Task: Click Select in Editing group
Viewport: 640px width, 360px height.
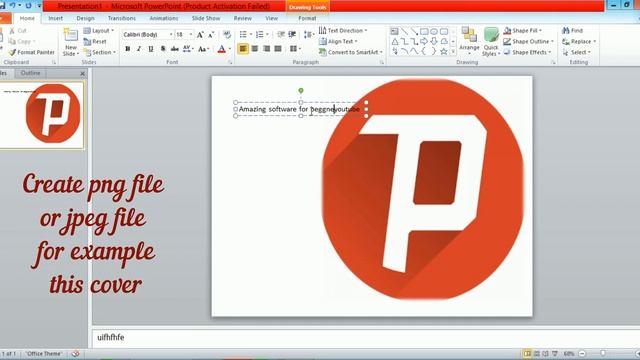Action: pyautogui.click(x=576, y=52)
